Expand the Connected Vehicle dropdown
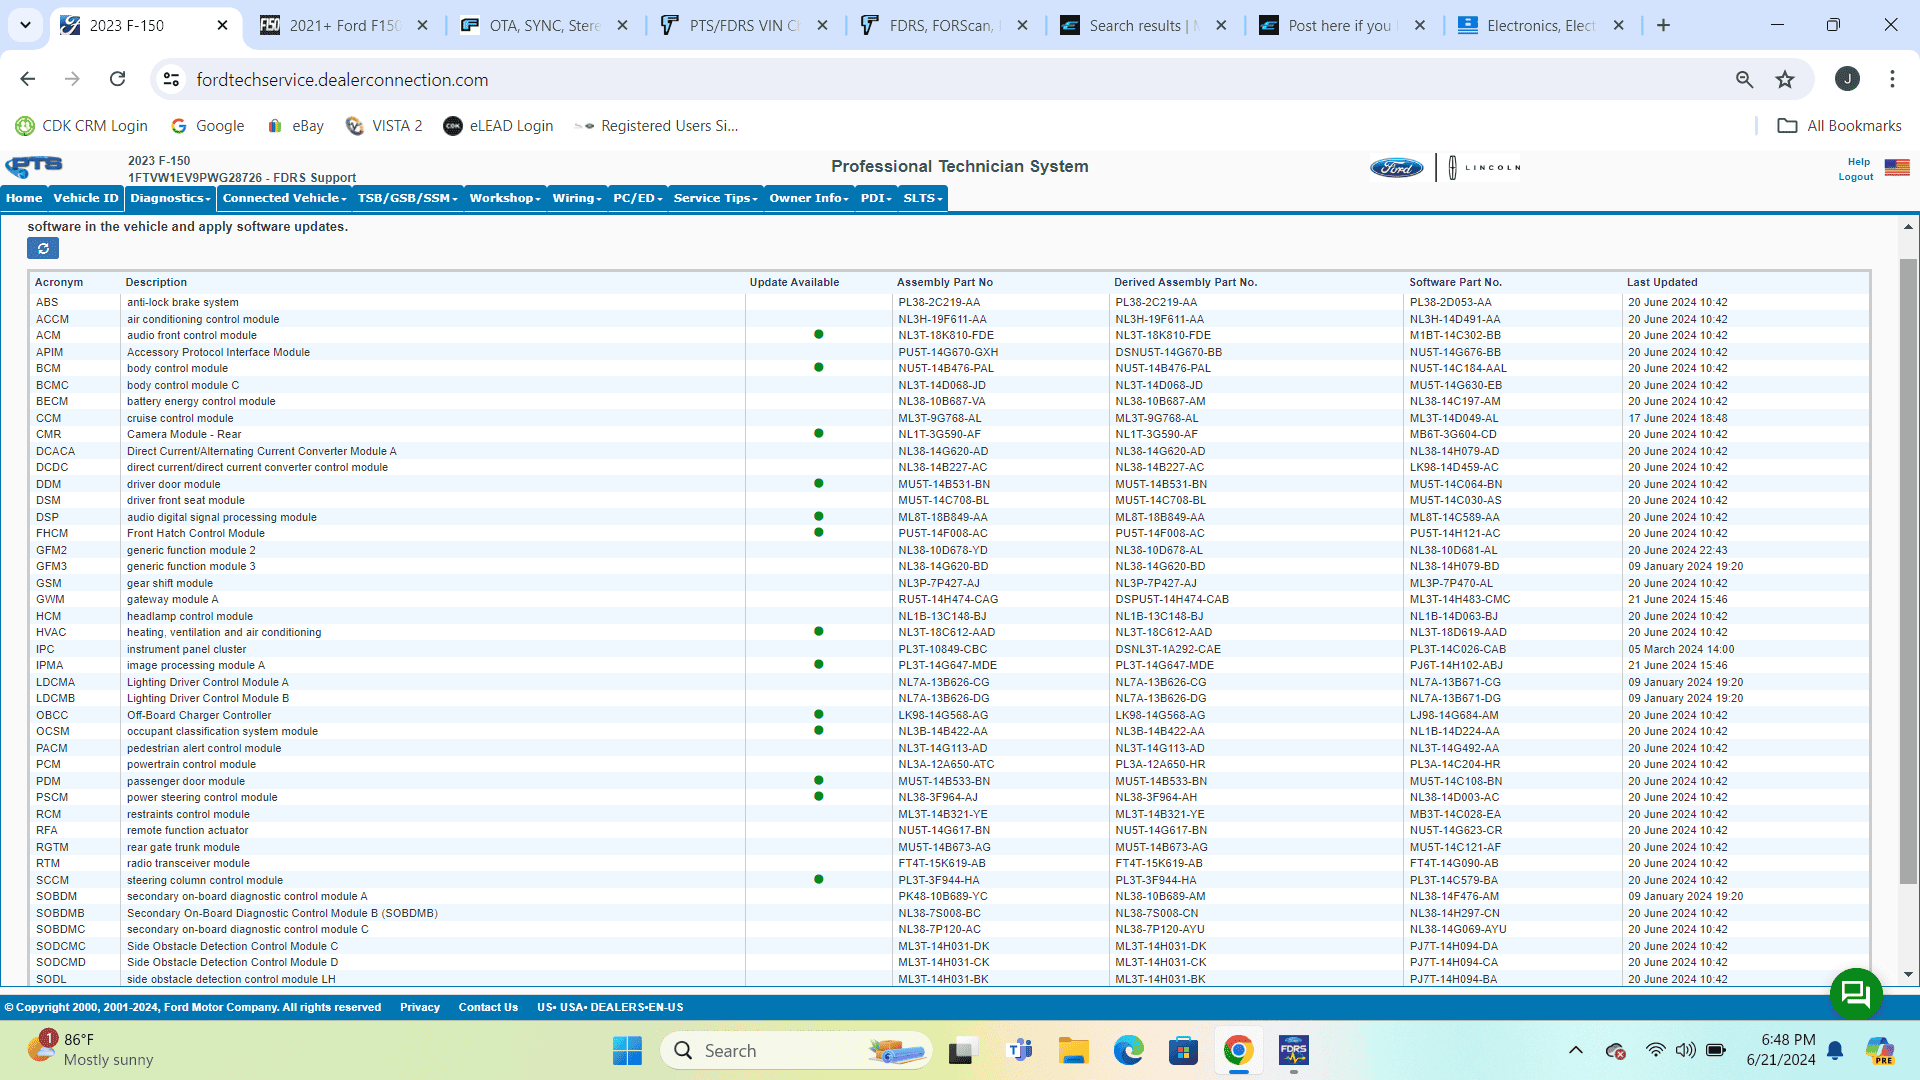This screenshot has width=1920, height=1080. pyautogui.click(x=284, y=198)
